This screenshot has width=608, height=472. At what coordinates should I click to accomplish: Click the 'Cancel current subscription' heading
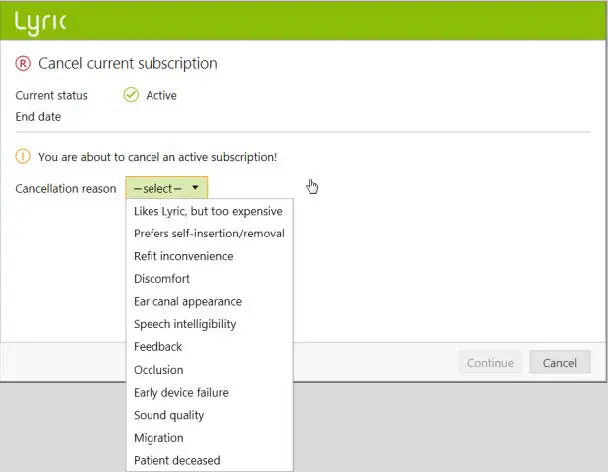point(128,63)
